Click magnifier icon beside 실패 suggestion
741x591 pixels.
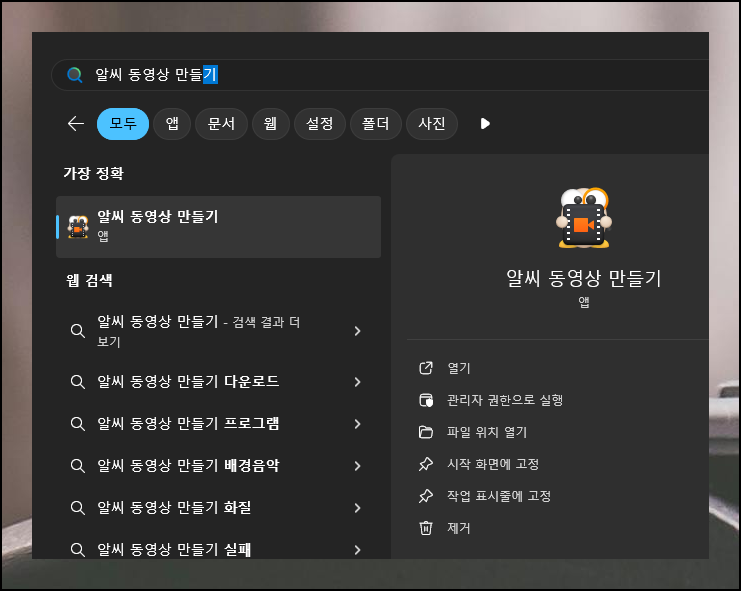78,549
